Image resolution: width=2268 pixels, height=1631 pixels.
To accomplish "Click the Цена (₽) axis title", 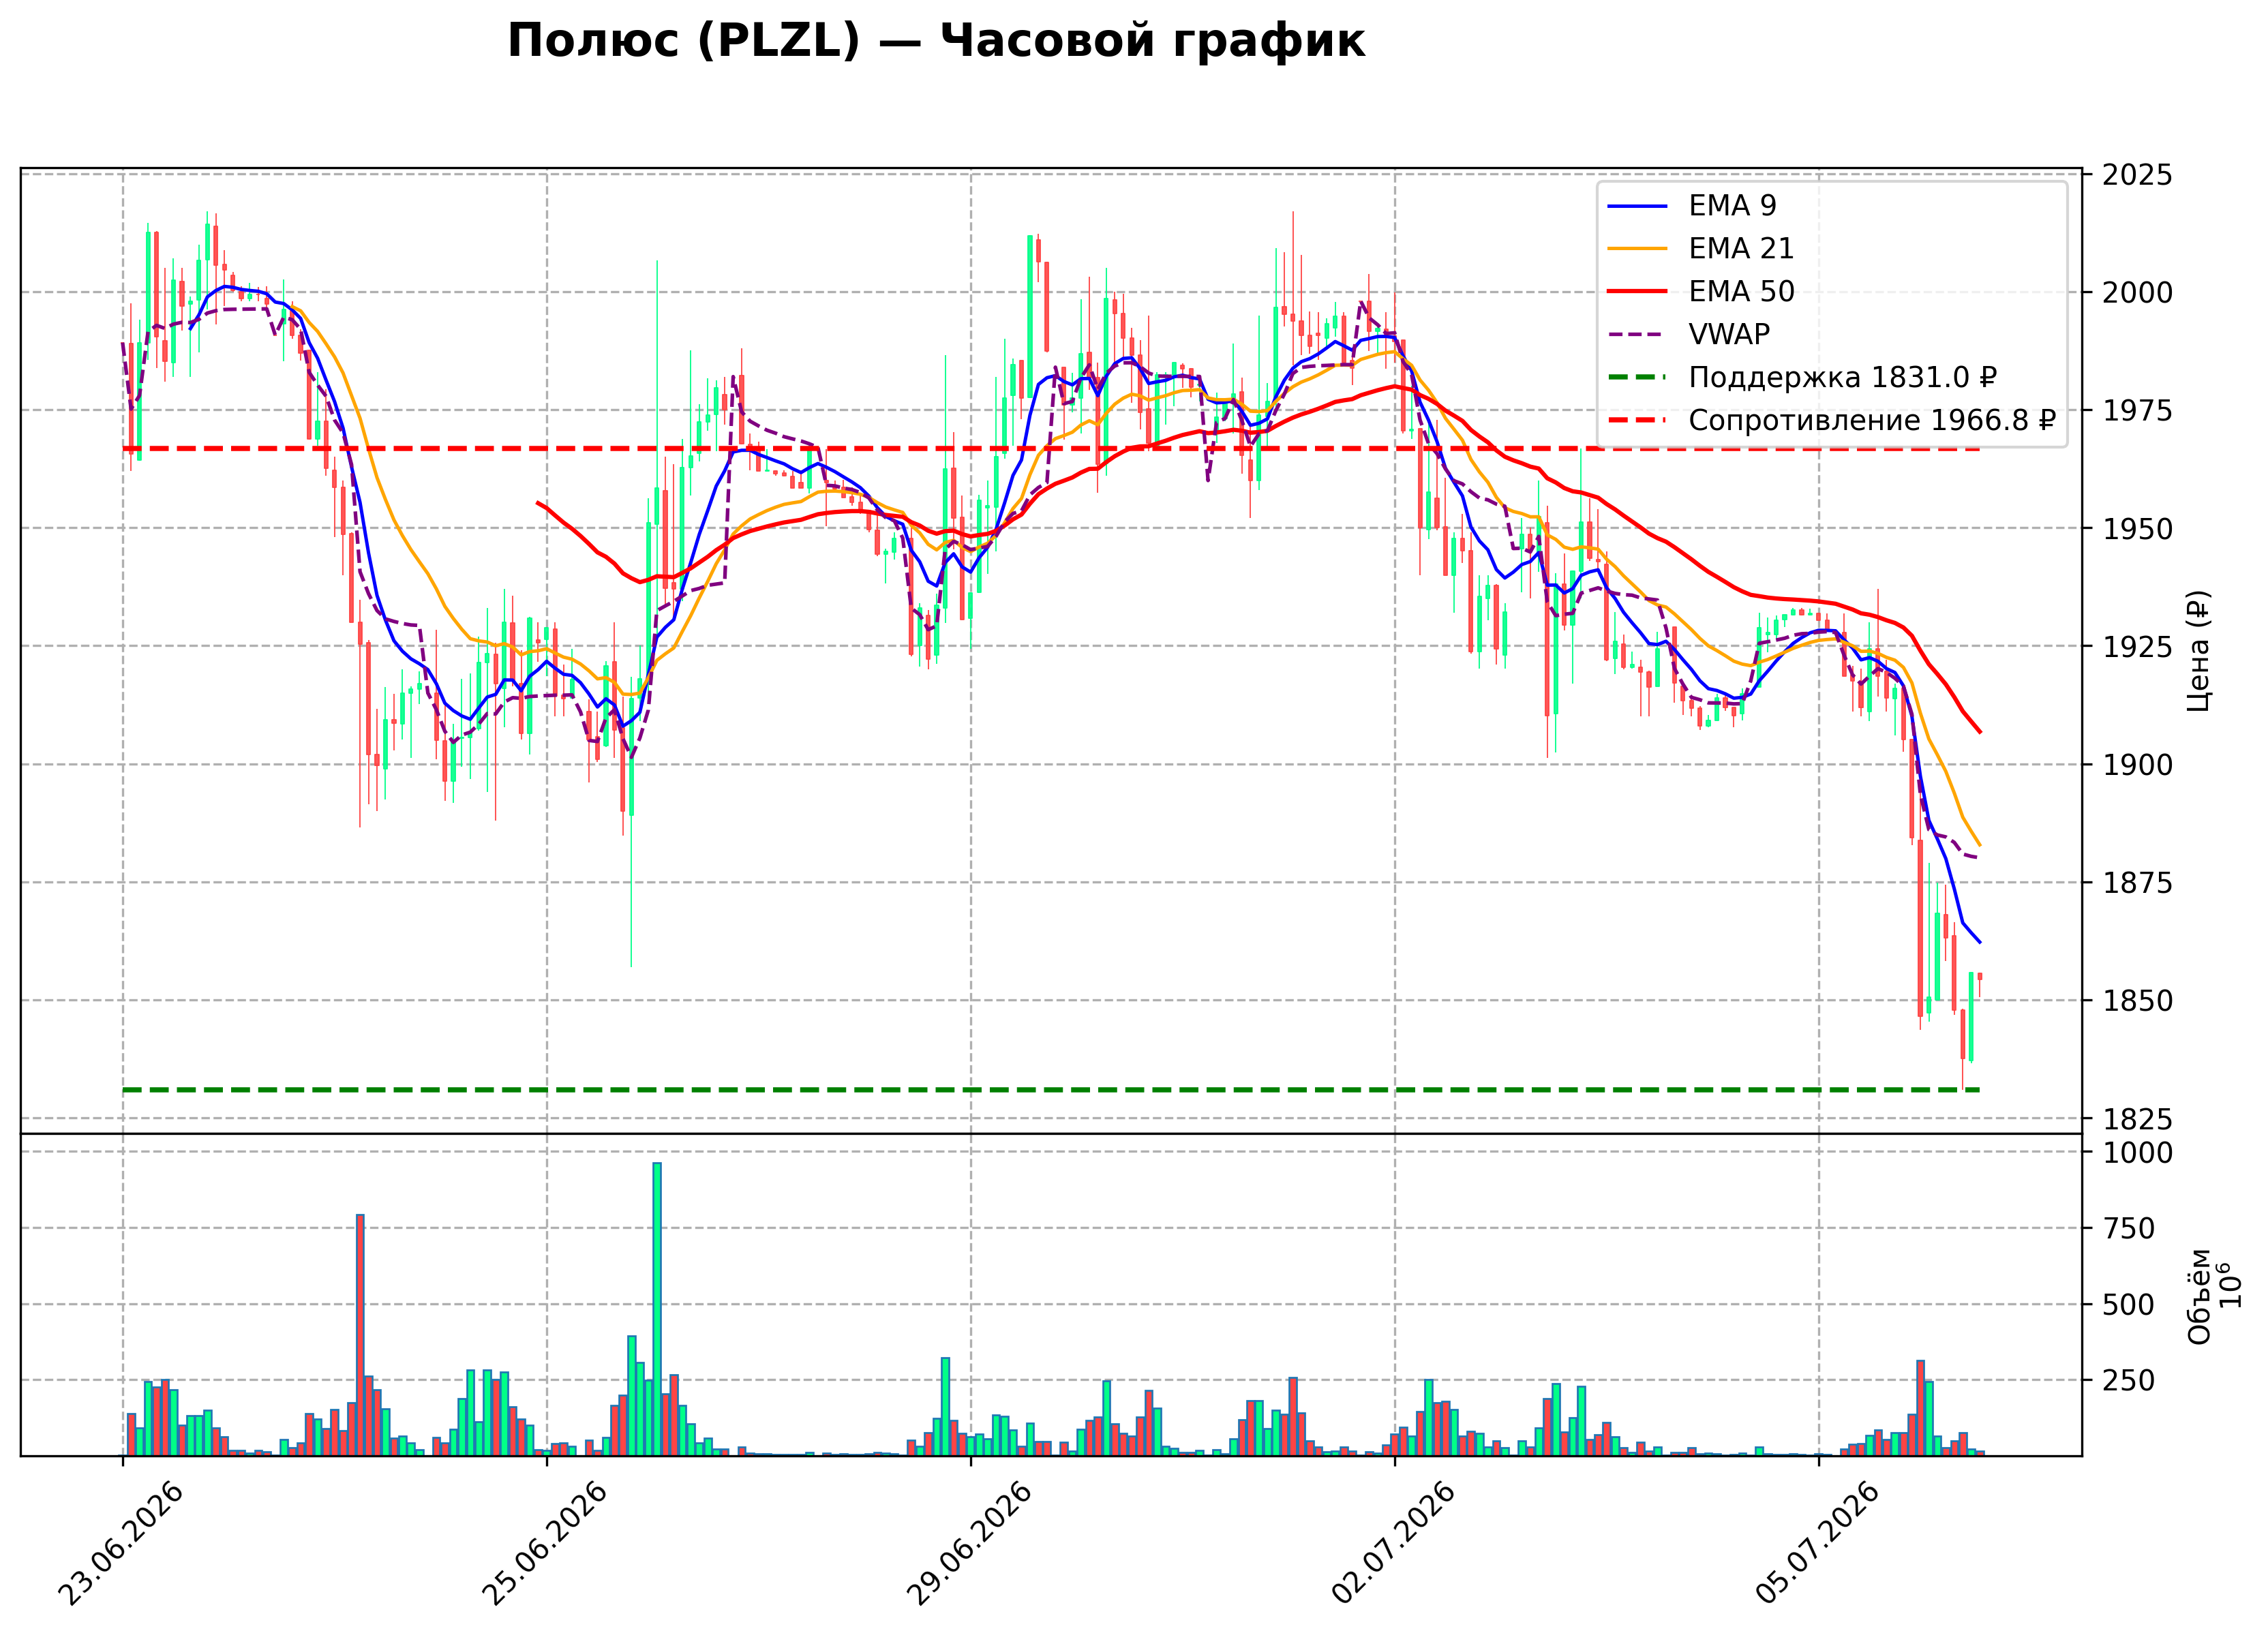I will [2198, 651].
